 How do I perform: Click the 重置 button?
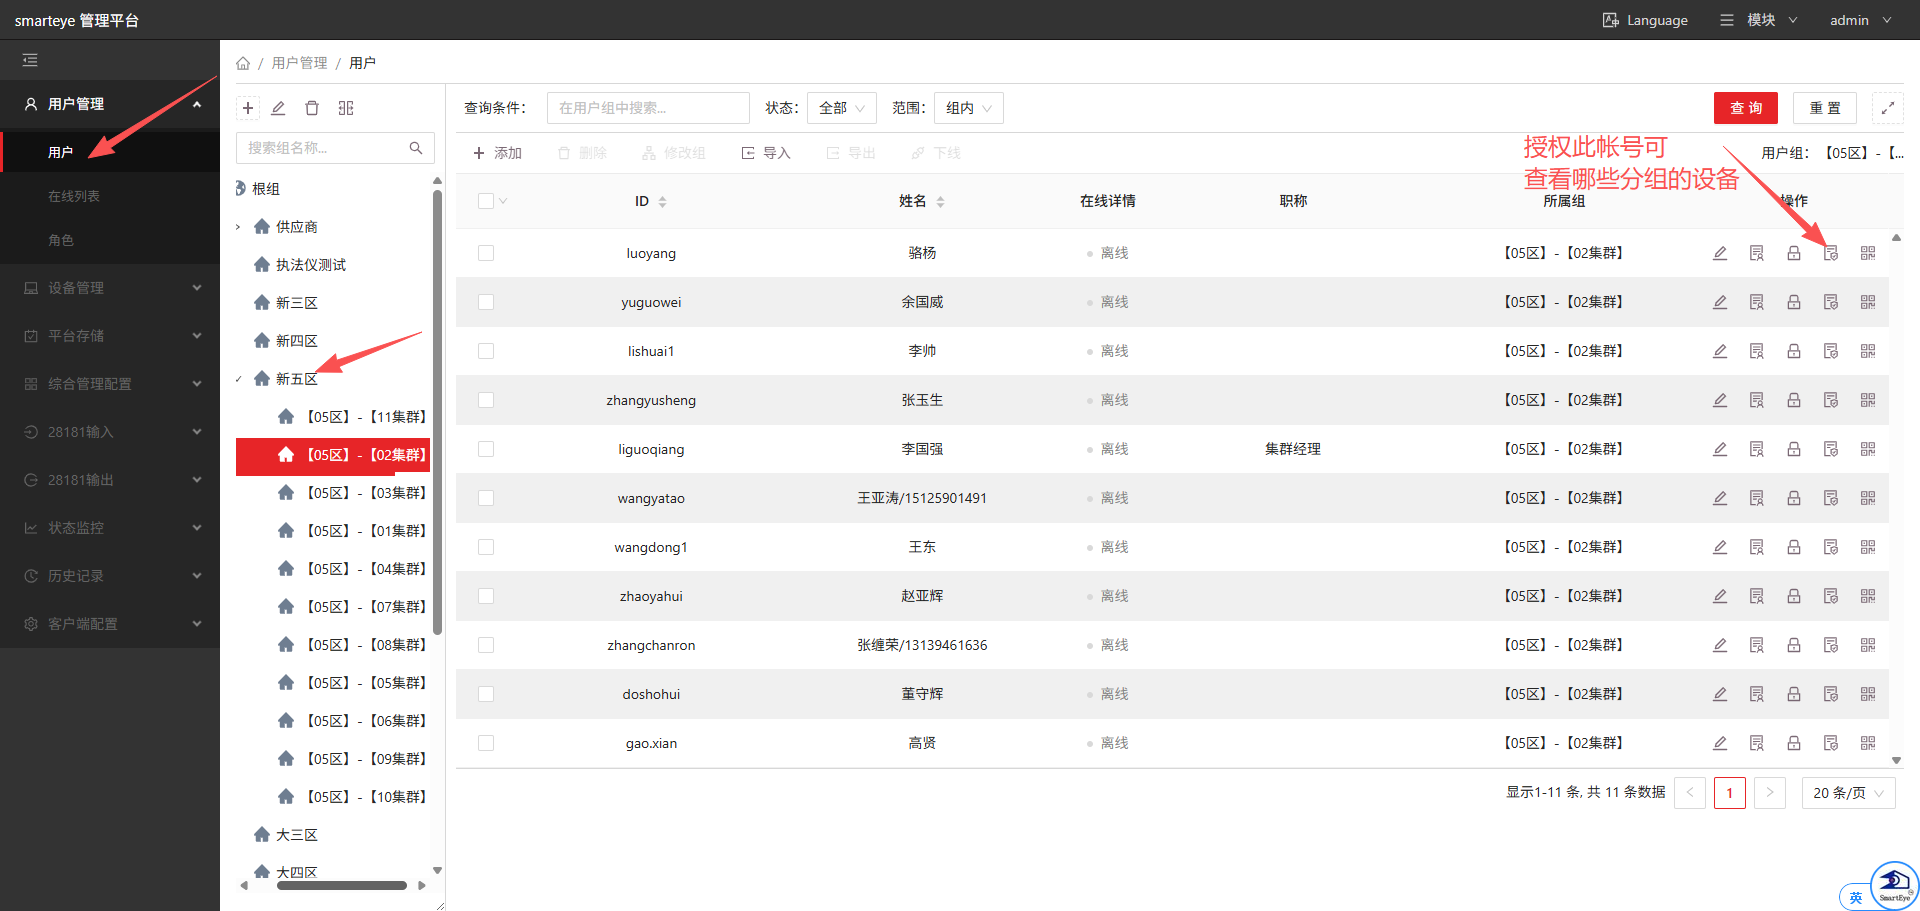click(1824, 108)
